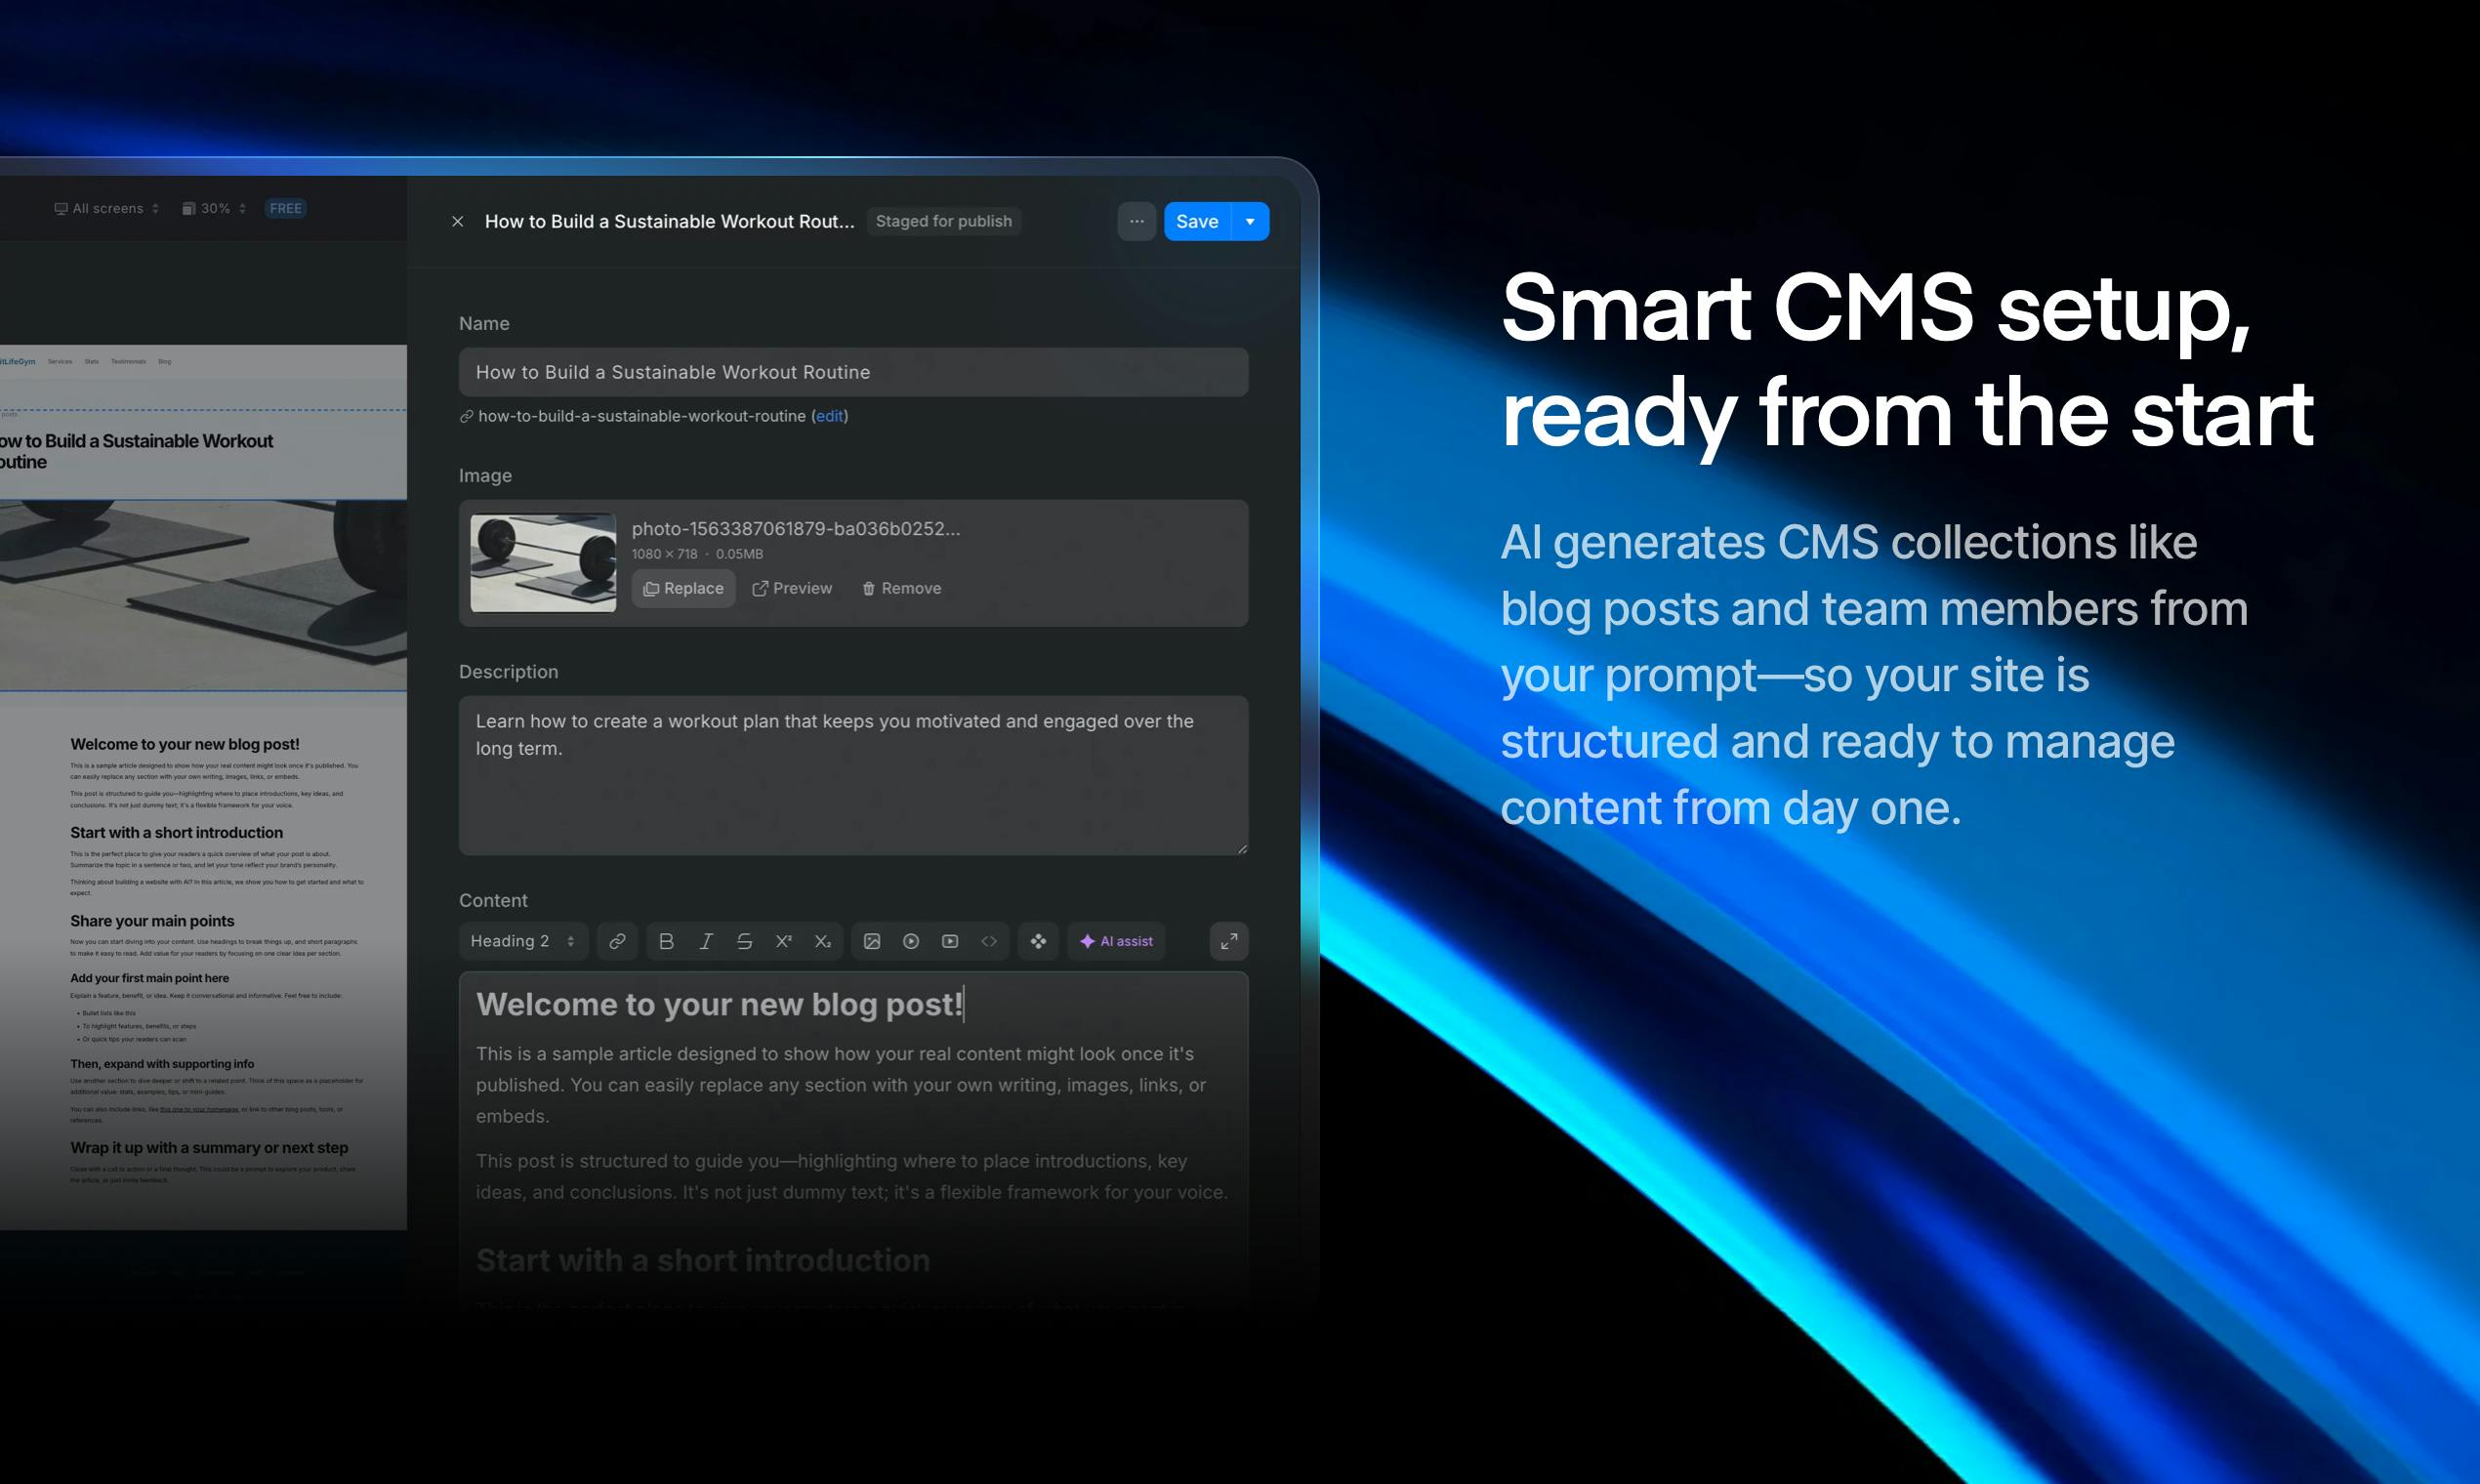Click into the Description text area

click(853, 776)
